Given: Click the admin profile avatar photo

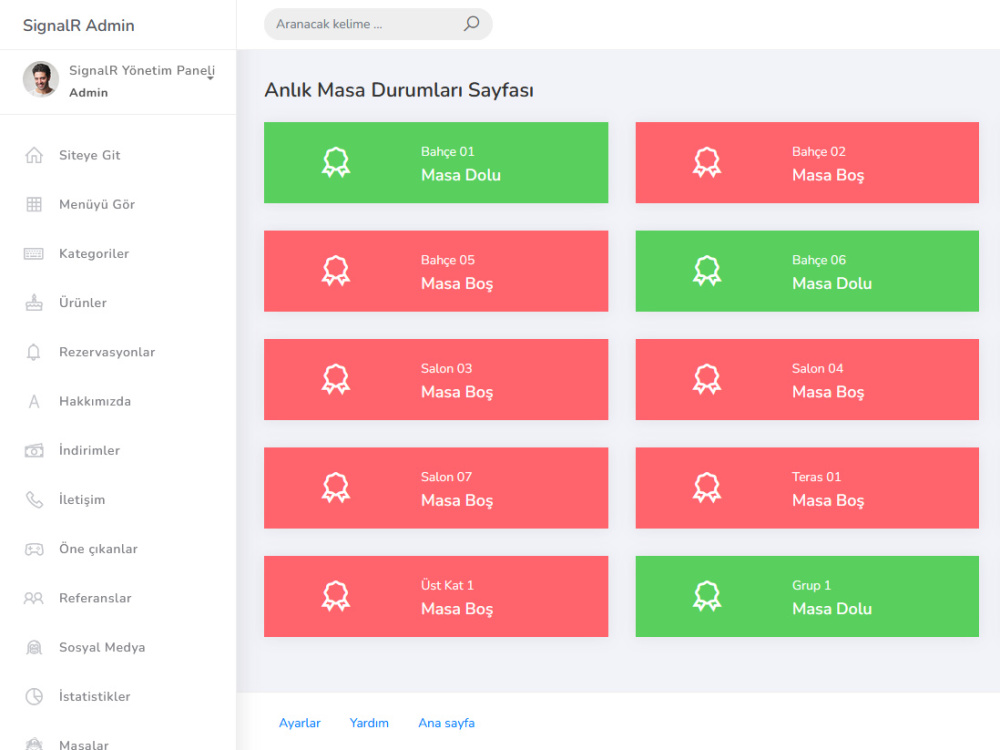Looking at the screenshot, I should [x=41, y=79].
